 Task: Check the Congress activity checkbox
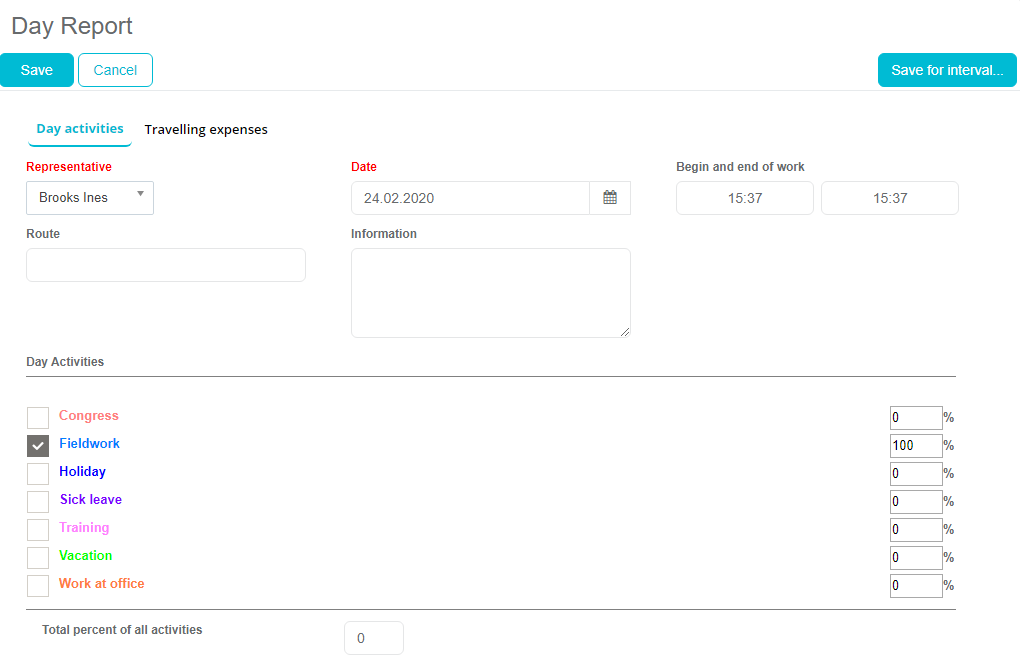pos(38,418)
